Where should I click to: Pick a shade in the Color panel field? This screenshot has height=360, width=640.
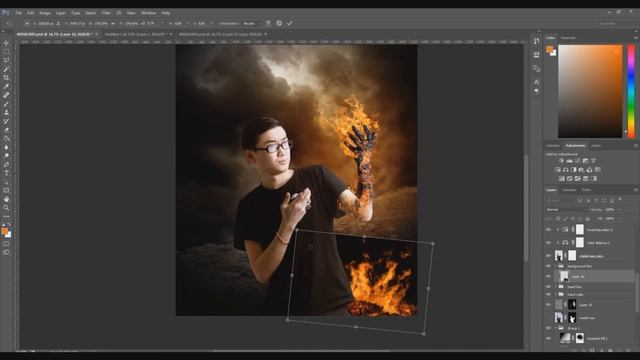[x=590, y=91]
